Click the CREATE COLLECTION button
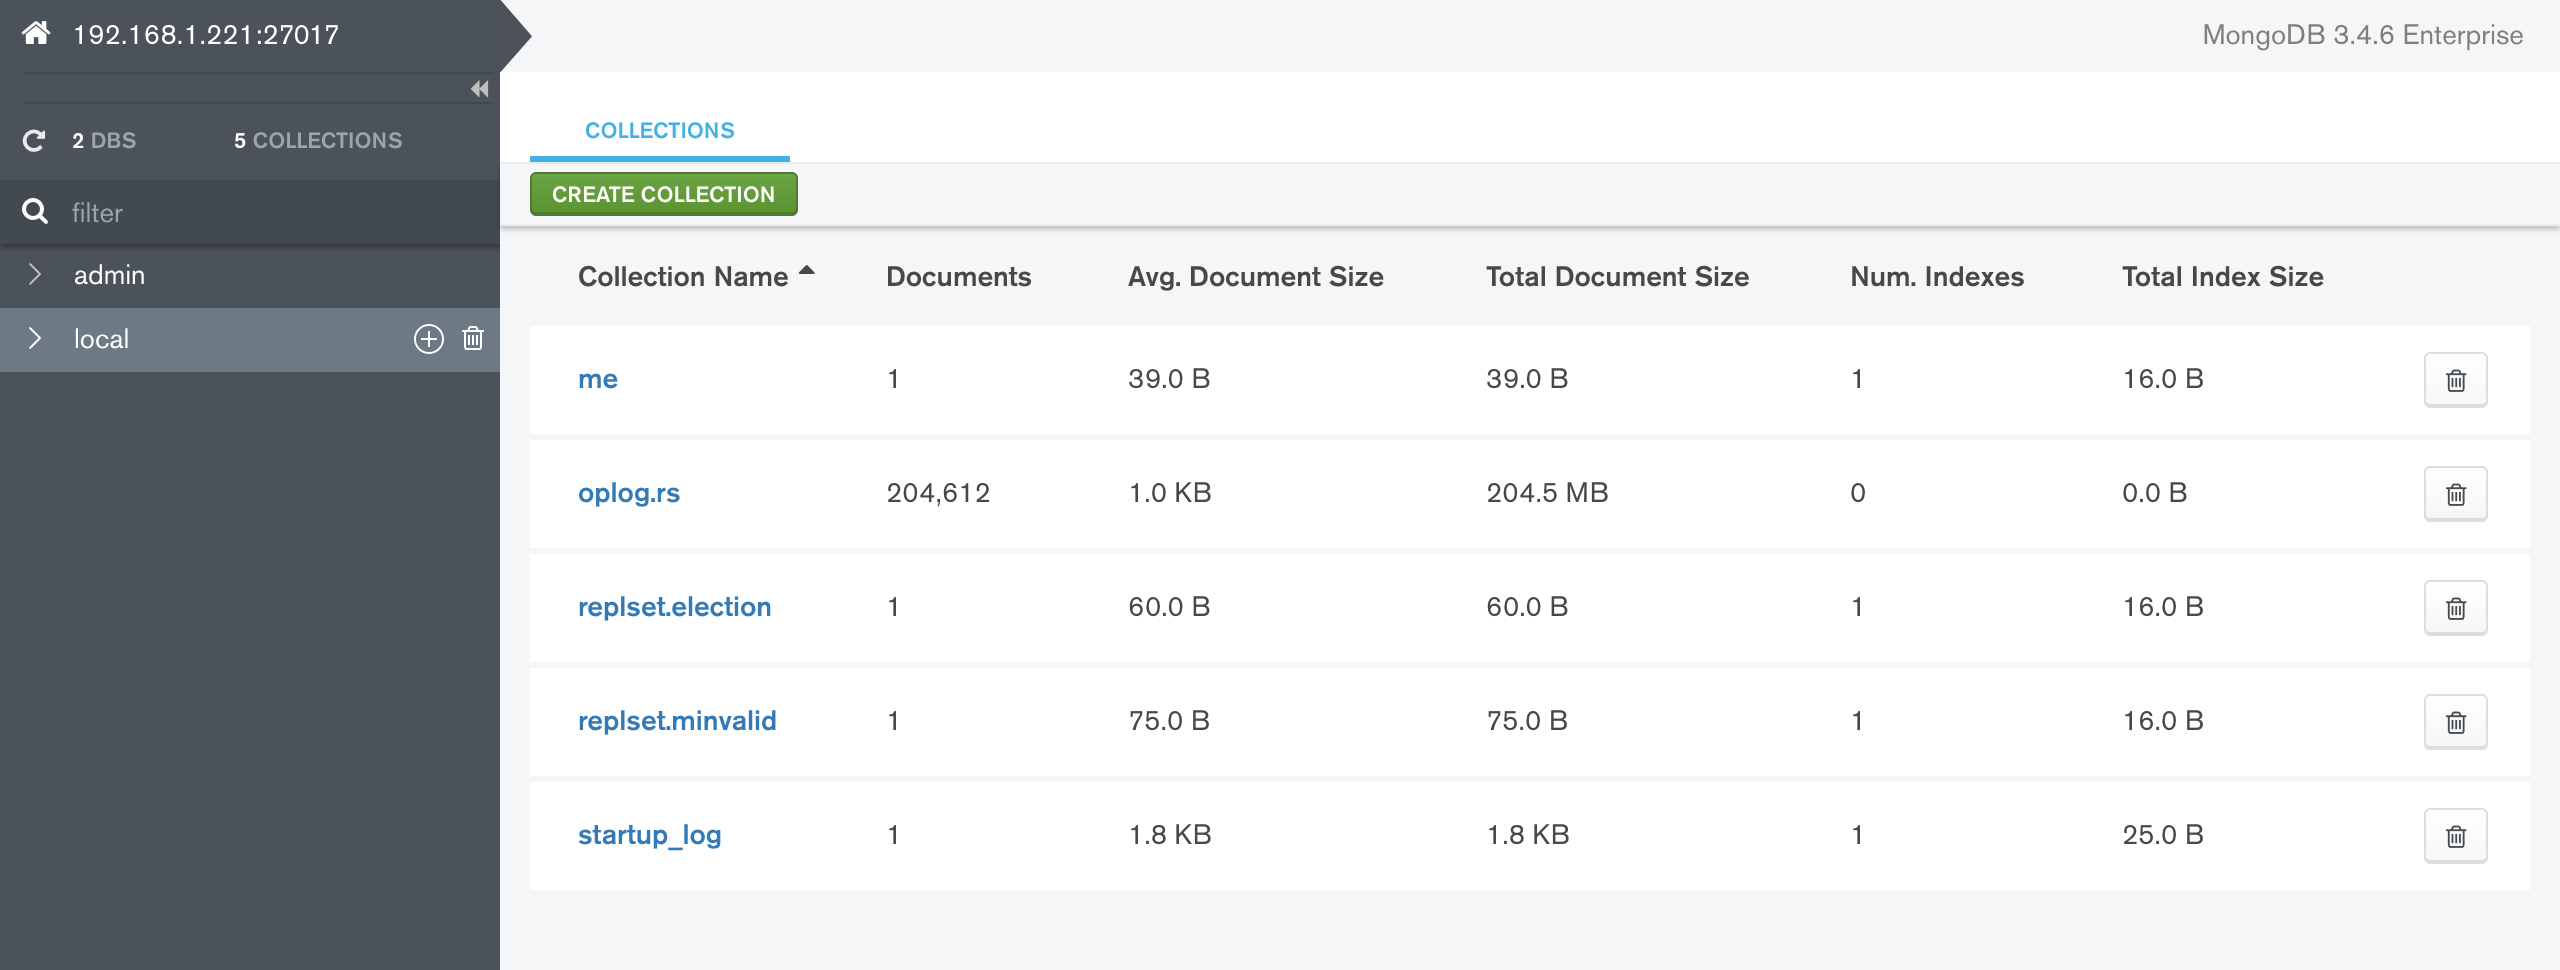This screenshot has width=2560, height=970. [x=663, y=193]
